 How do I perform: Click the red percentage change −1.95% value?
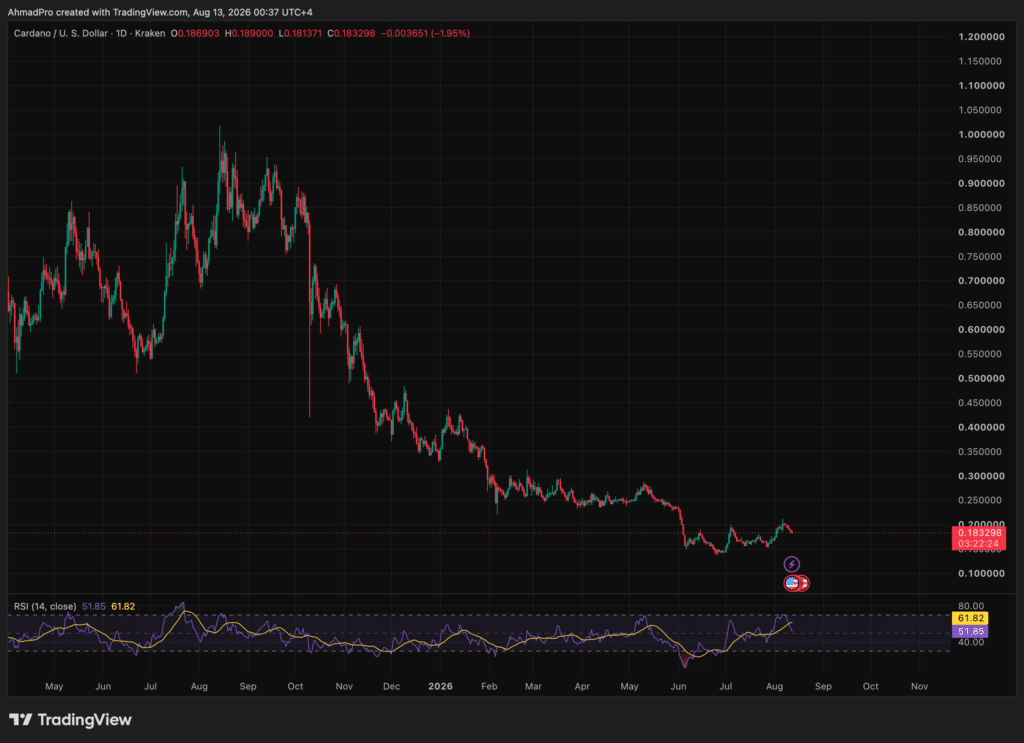450,33
